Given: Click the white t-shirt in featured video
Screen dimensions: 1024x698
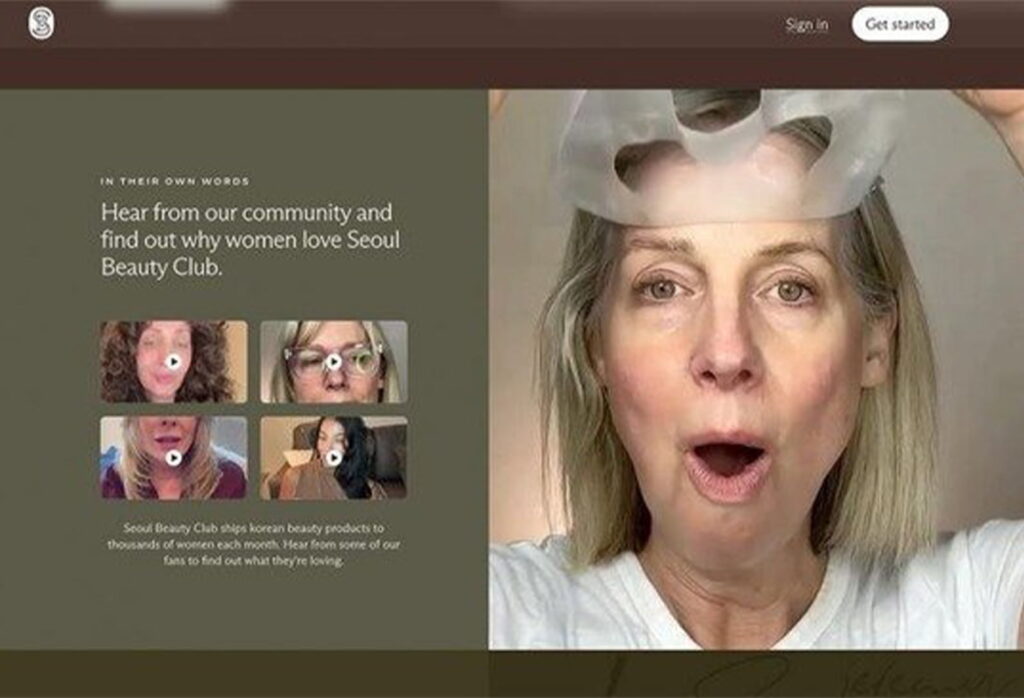Looking at the screenshot, I should click(560, 600).
